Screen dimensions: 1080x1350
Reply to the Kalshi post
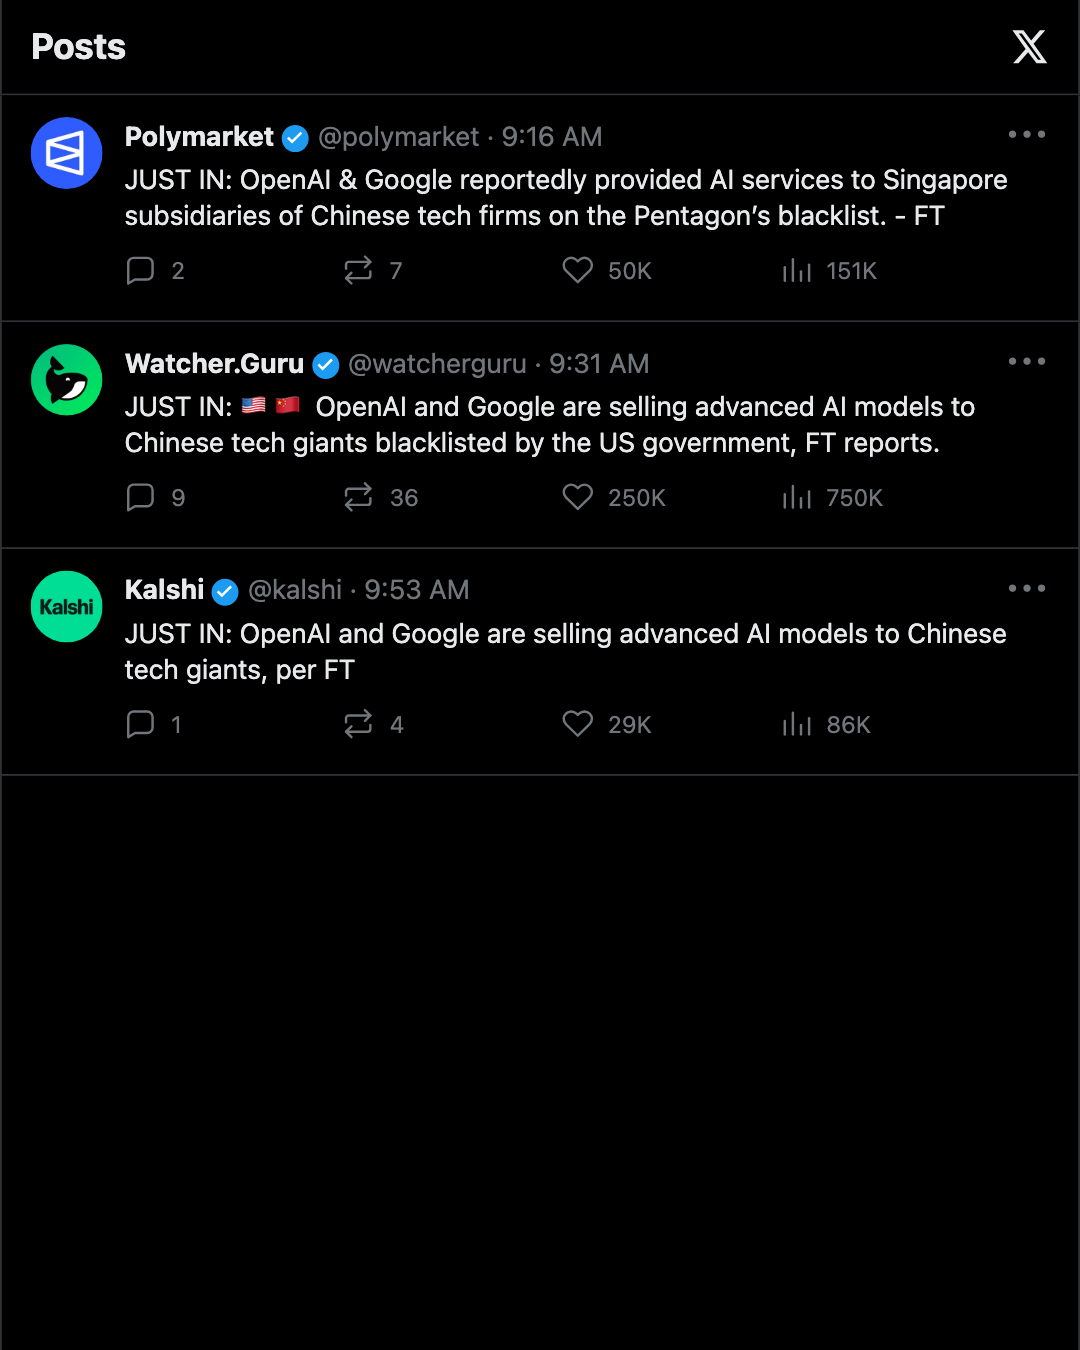click(140, 725)
